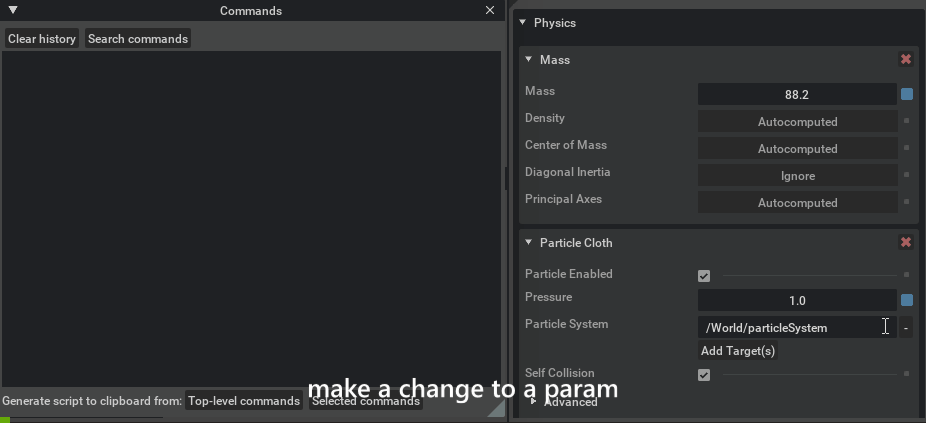The height and width of the screenshot is (423, 926).
Task: Click the minus button next to Particle System path
Action: 905,328
